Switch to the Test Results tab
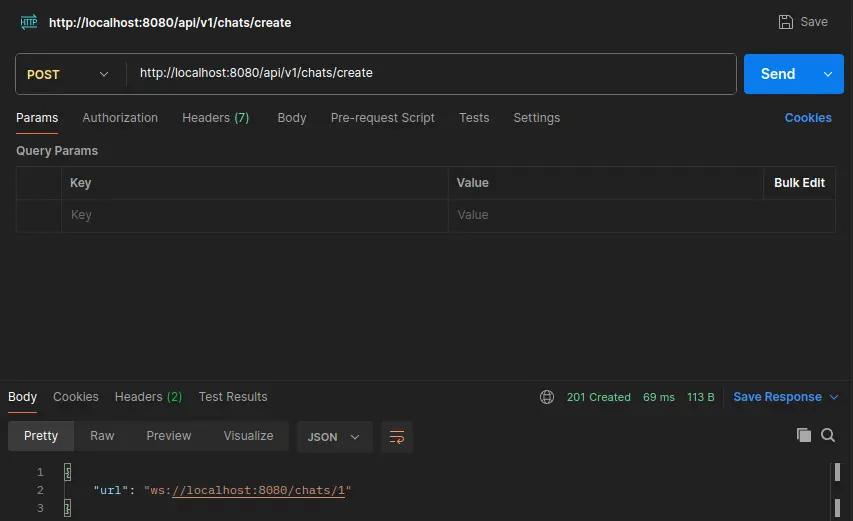The width and height of the screenshot is (853, 521). [x=233, y=397]
